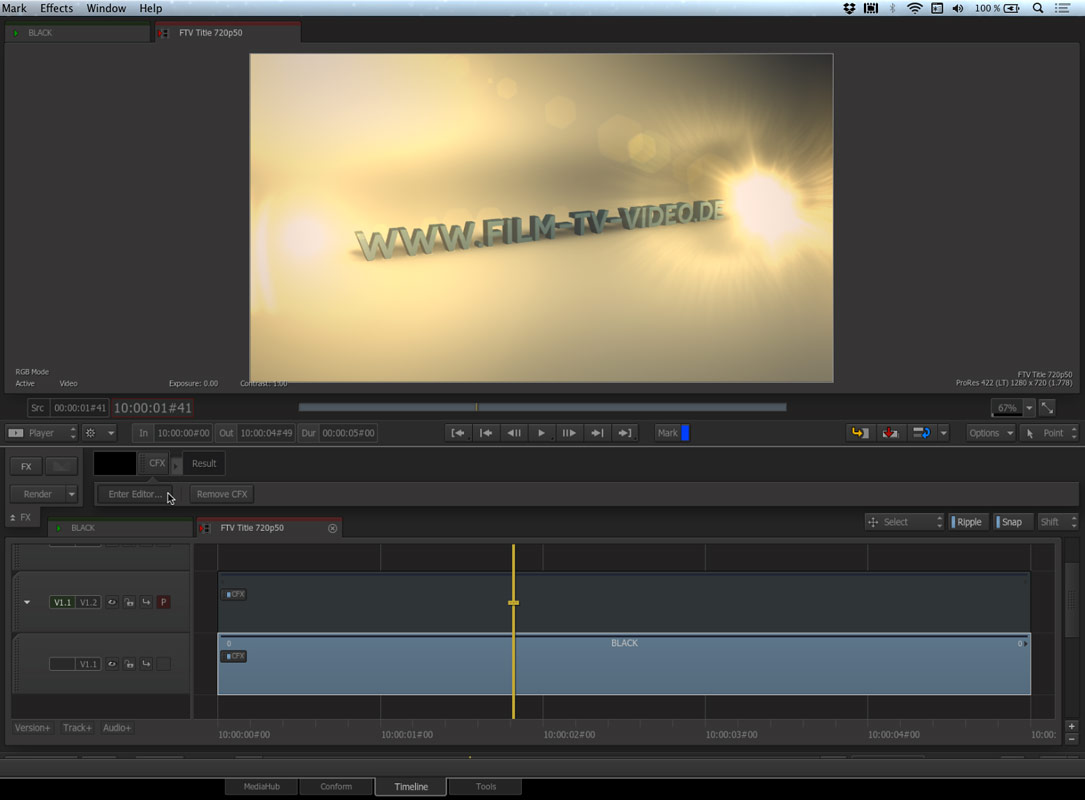
Task: Open the viewer zoom 67% dropdown
Action: pos(1029,408)
